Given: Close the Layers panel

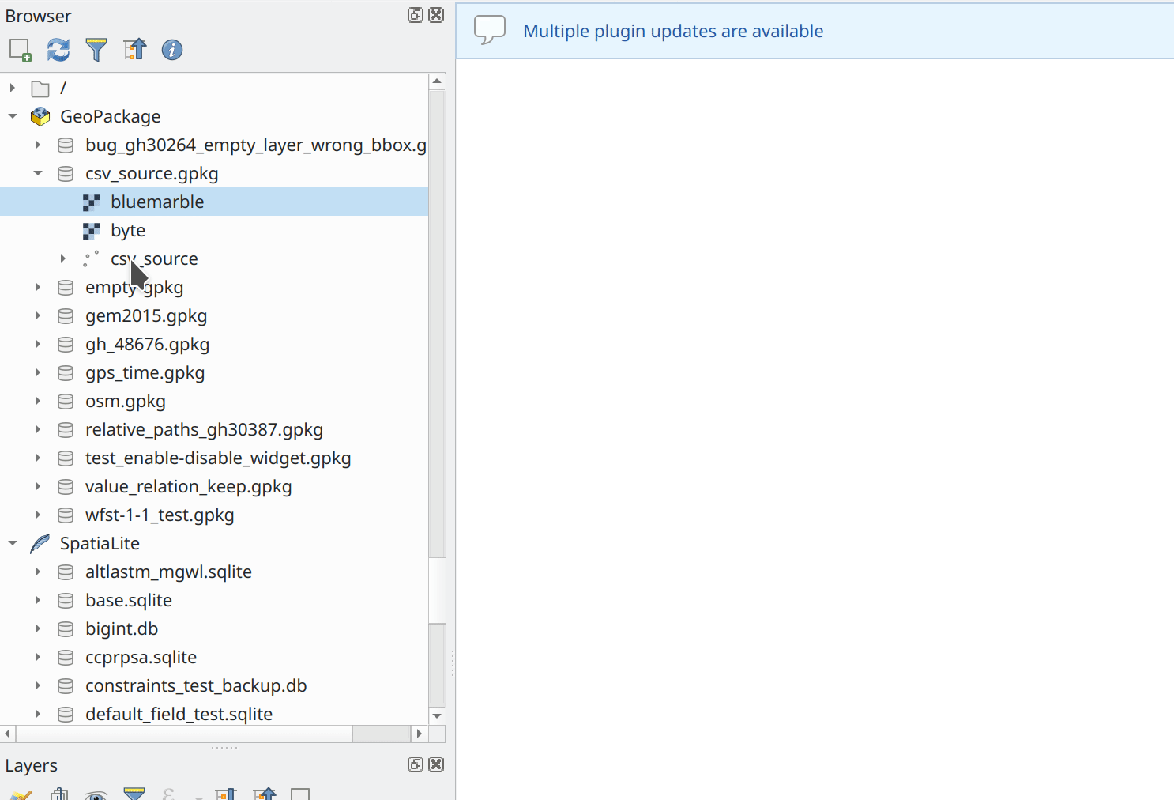Looking at the screenshot, I should pyautogui.click(x=435, y=765).
